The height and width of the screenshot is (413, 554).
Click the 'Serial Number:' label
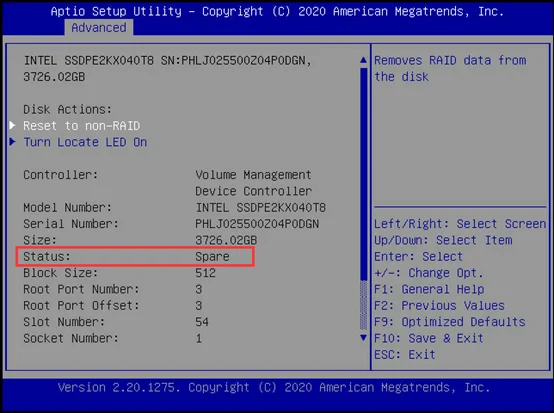(x=71, y=224)
